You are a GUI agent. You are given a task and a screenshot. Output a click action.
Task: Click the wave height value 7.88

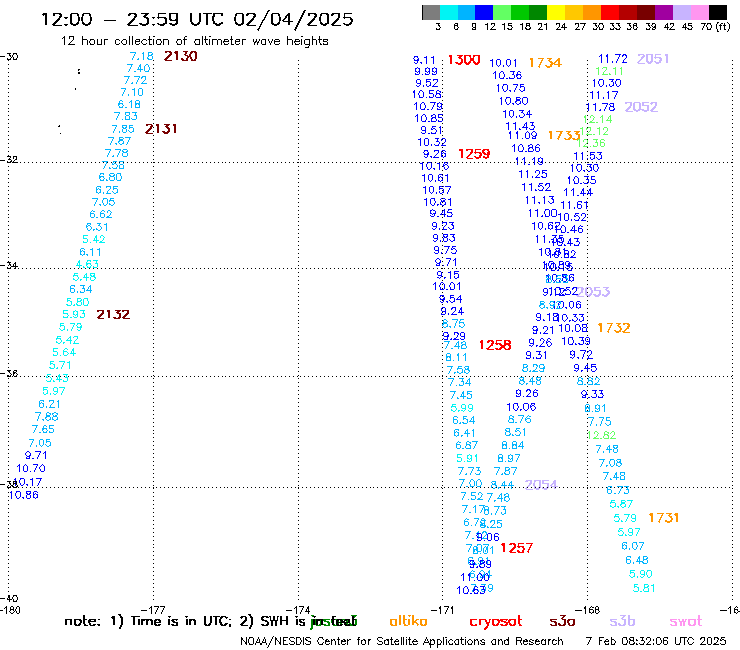tap(47, 417)
